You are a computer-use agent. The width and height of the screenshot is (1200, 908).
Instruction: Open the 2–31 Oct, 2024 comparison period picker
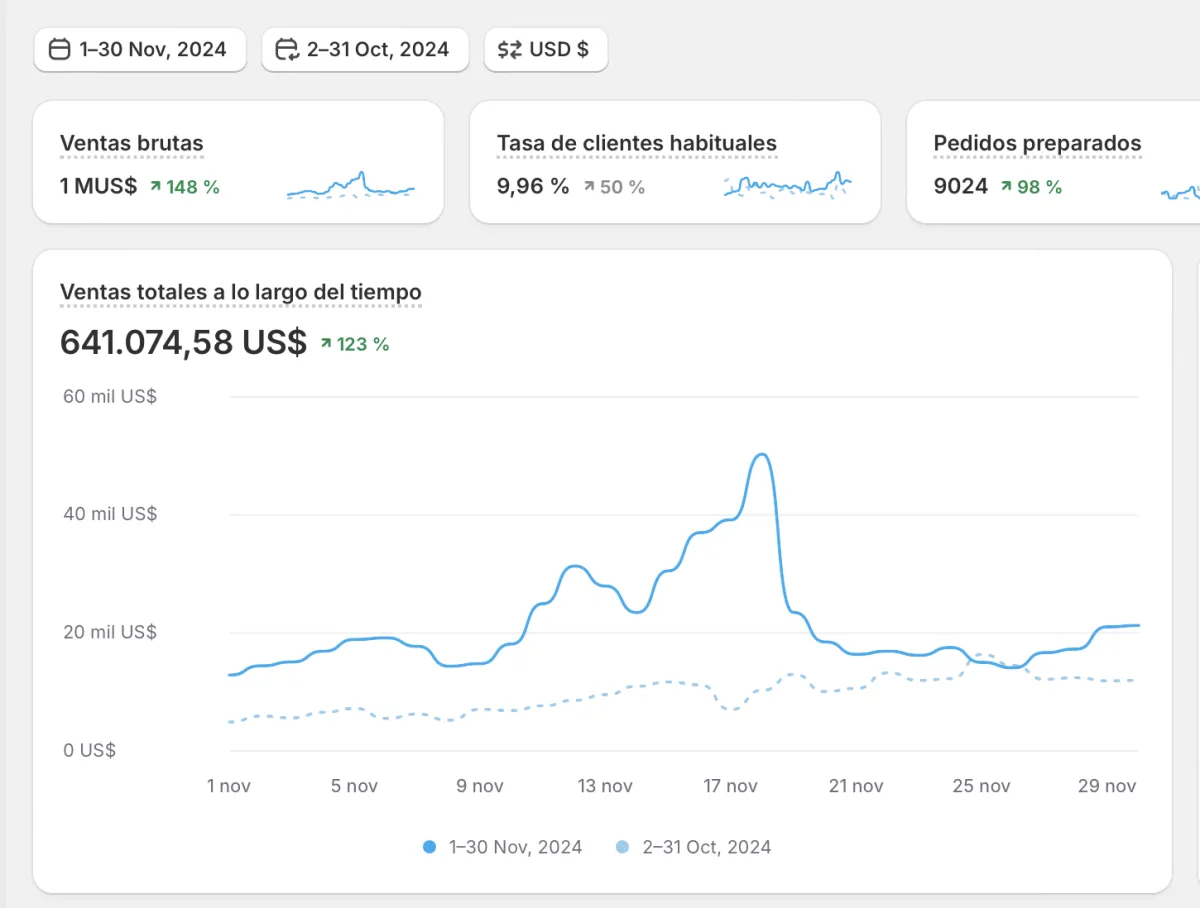coord(365,49)
